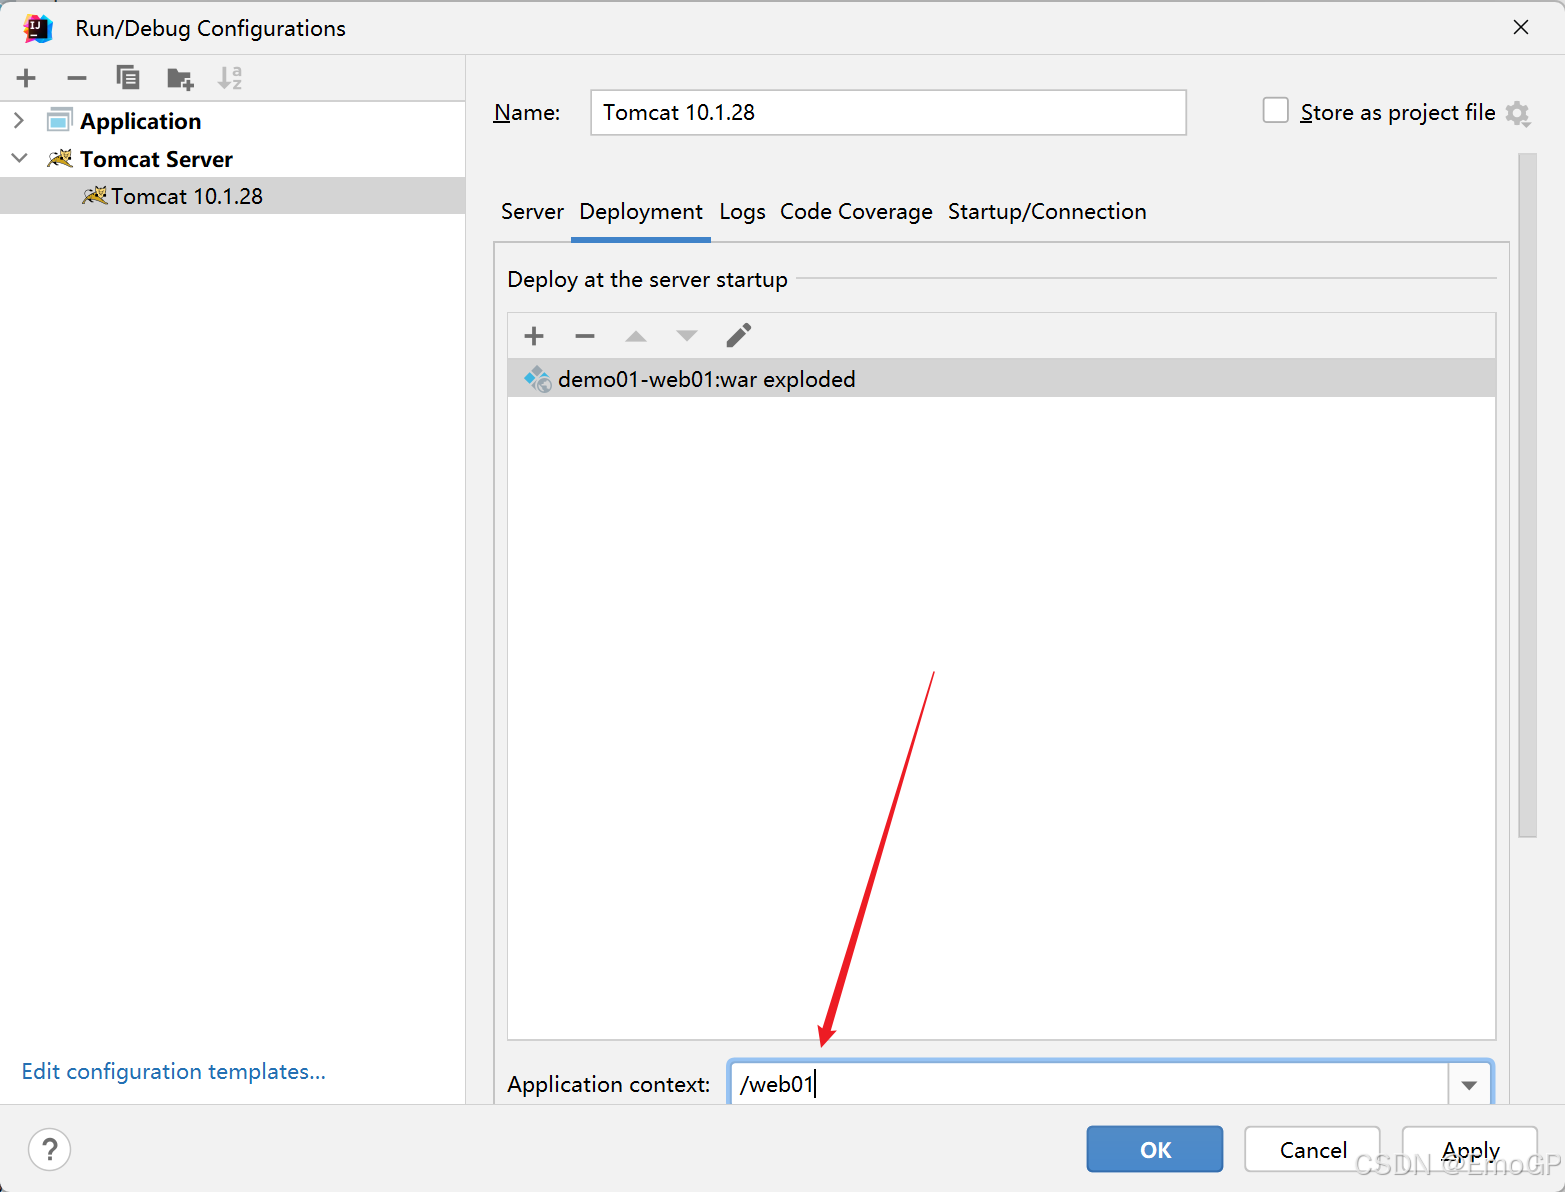Edit the selected deployment artifact
This screenshot has width=1565, height=1192.
pos(738,336)
